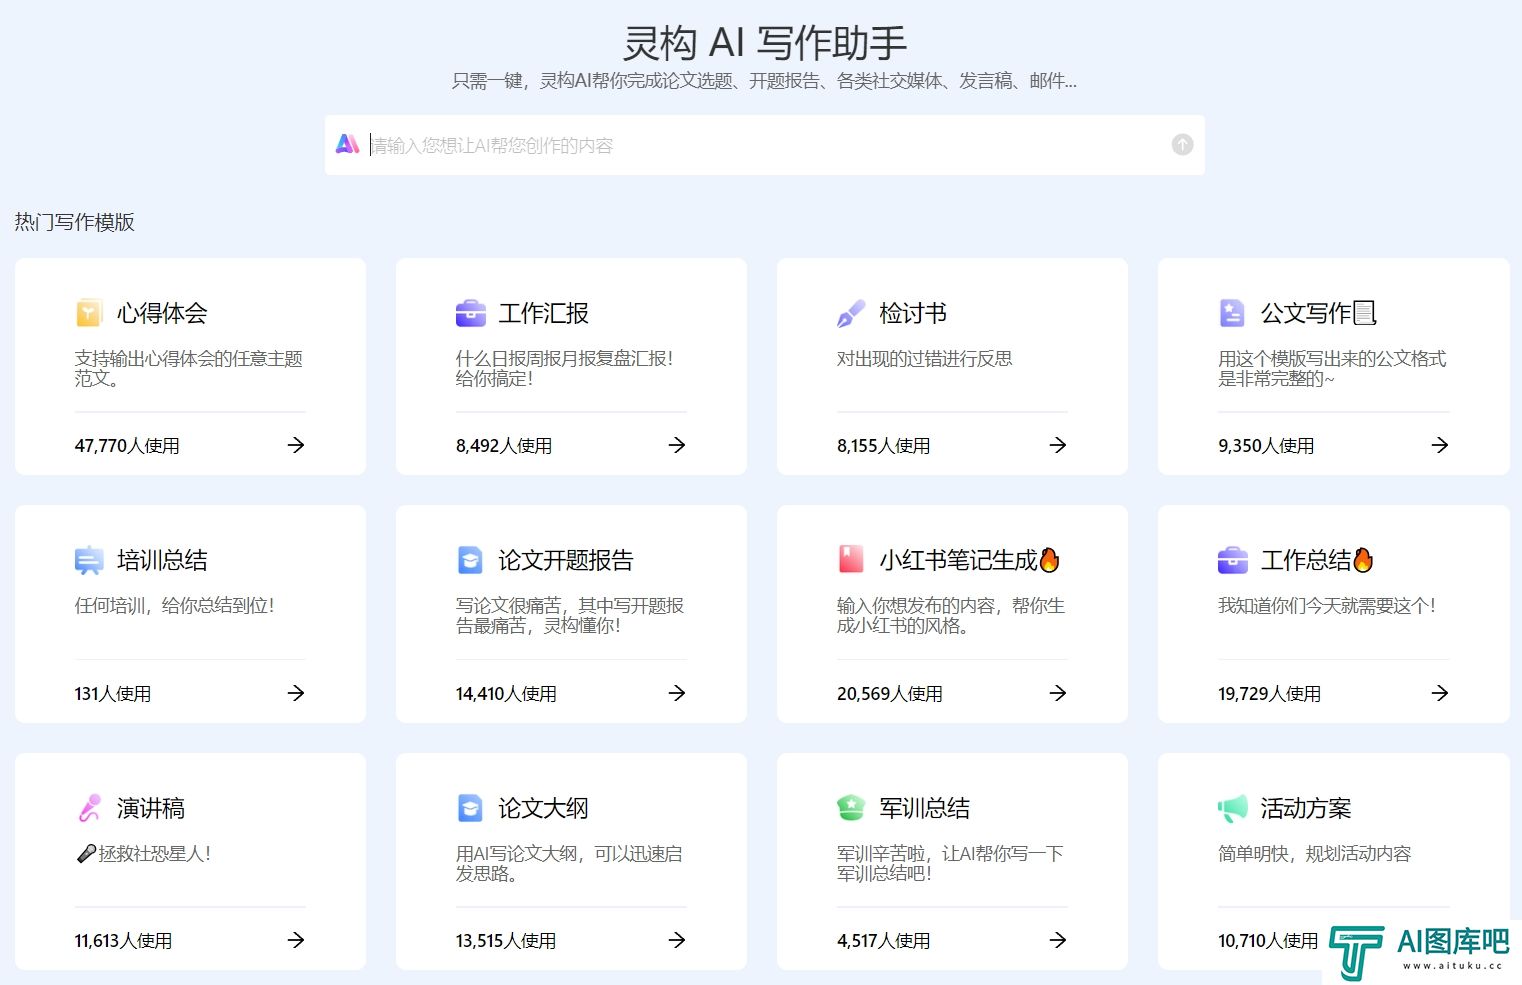Viewport: 1522px width, 985px height.
Task: Click the 20,569人使用 usage count
Action: coord(890,694)
